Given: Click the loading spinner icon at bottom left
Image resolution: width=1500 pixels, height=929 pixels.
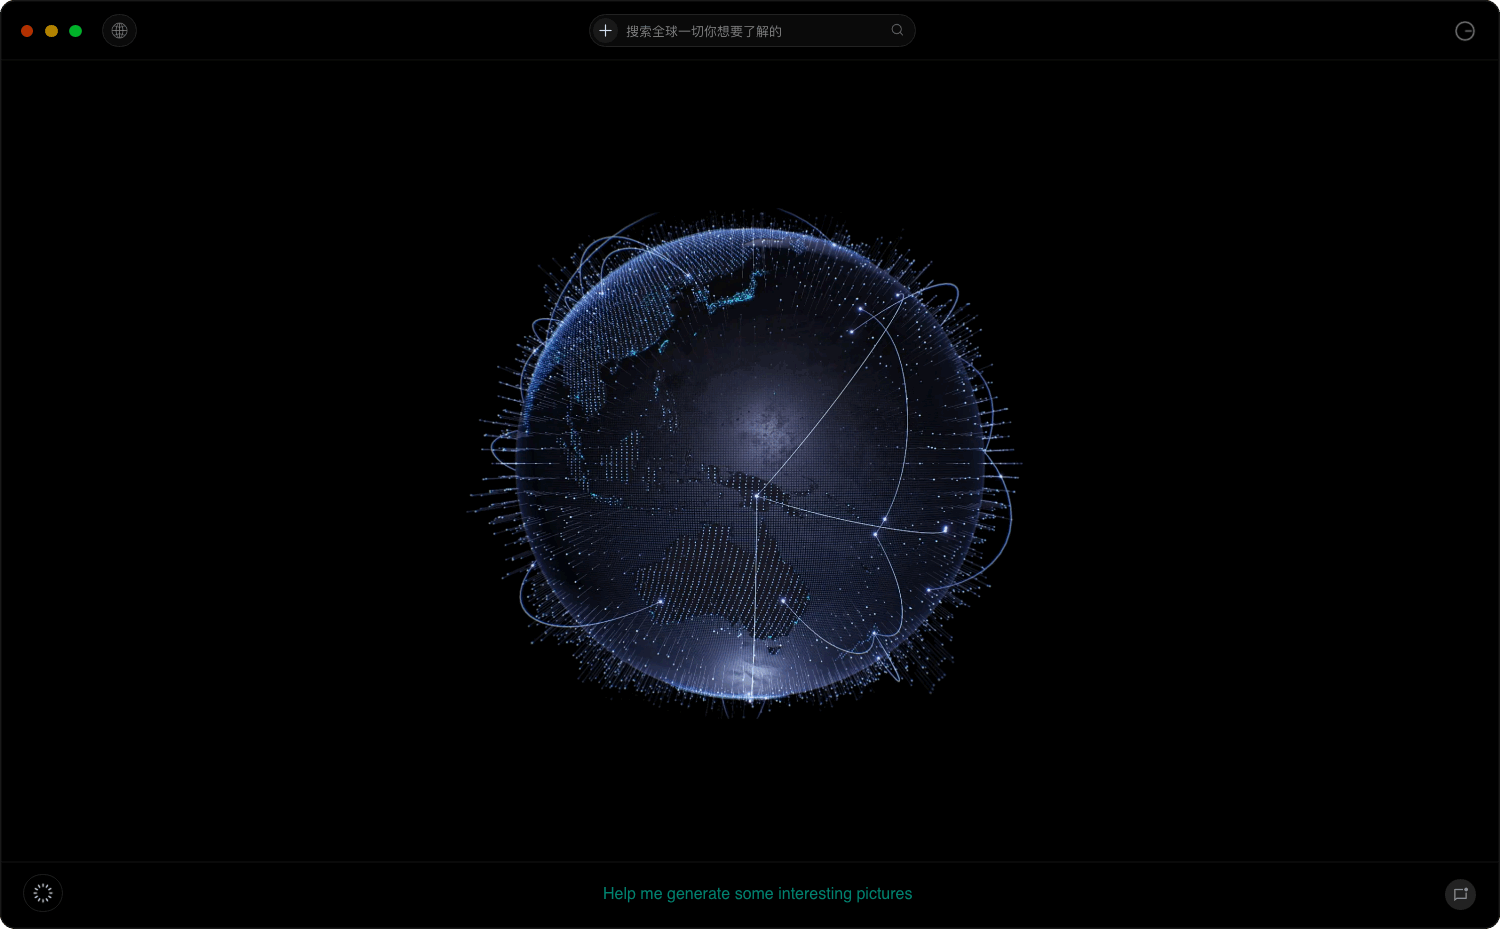Looking at the screenshot, I should (x=43, y=893).
